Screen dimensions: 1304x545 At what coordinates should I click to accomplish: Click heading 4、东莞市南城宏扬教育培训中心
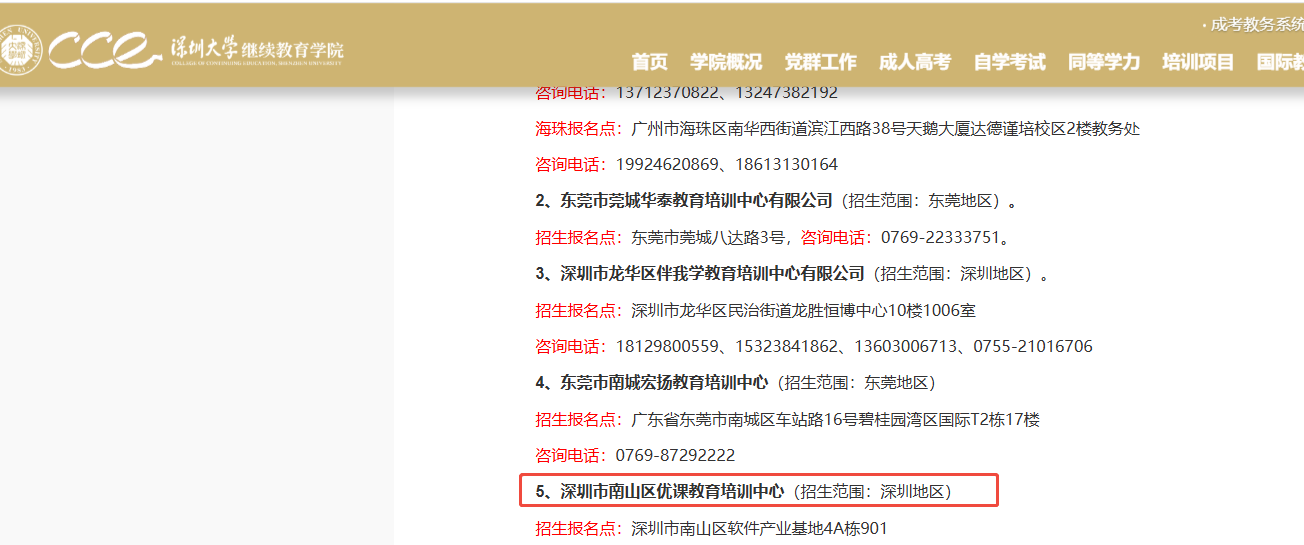652,382
